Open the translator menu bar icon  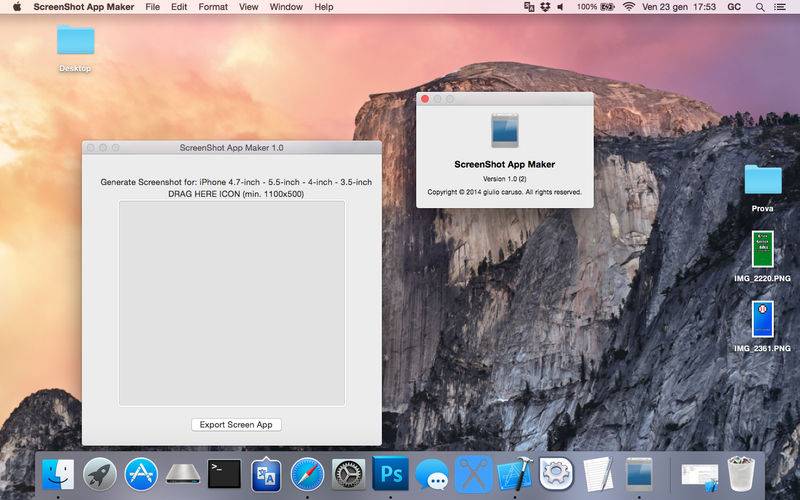(529, 7)
